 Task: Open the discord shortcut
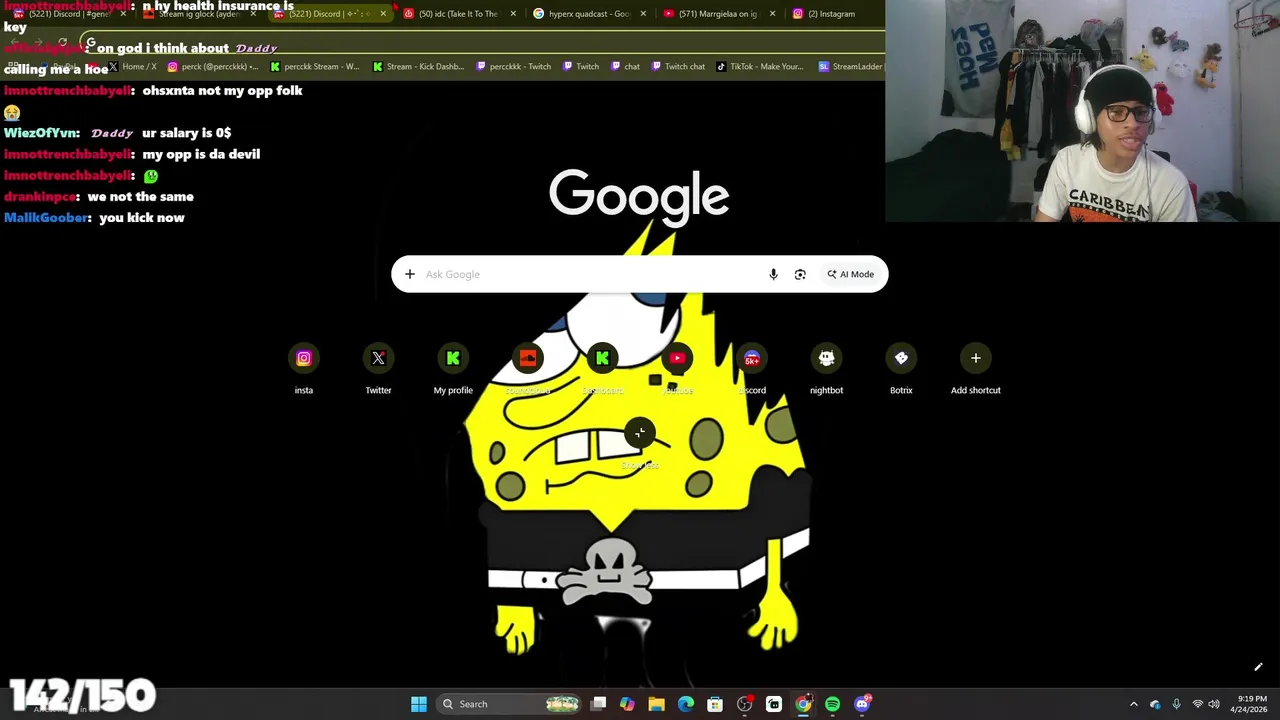click(752, 370)
